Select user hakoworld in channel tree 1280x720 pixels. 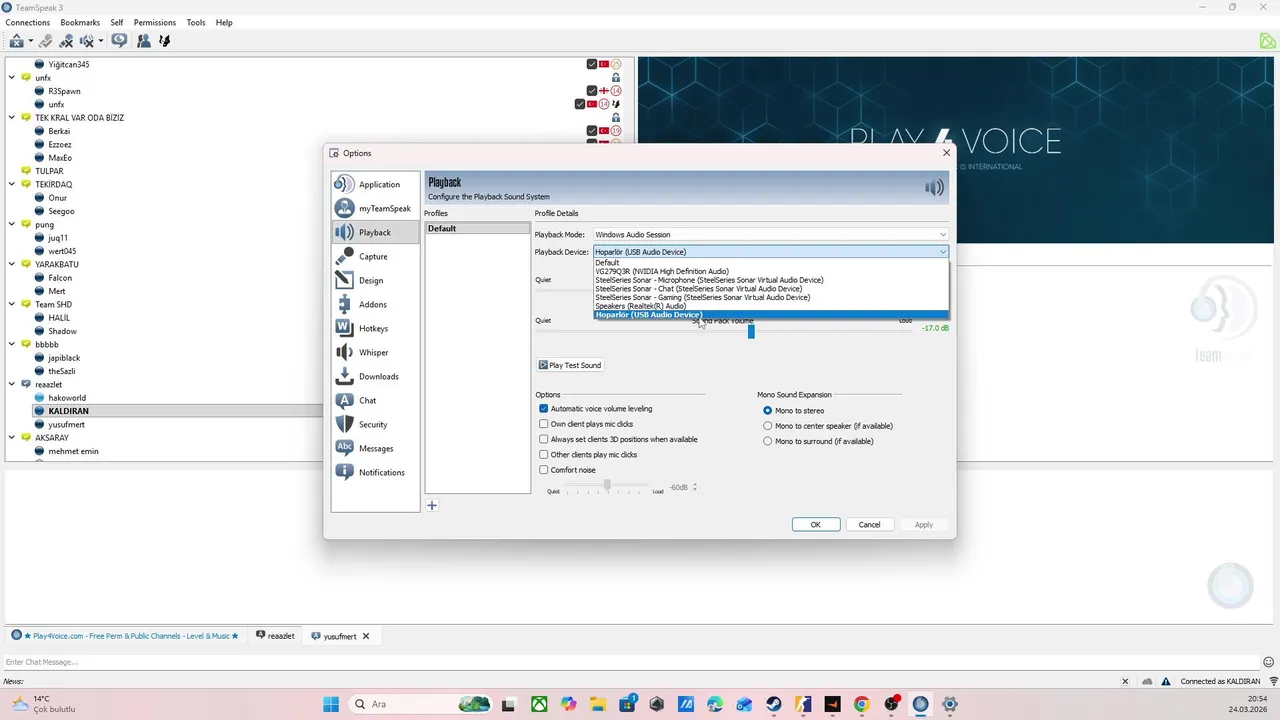tap(68, 398)
